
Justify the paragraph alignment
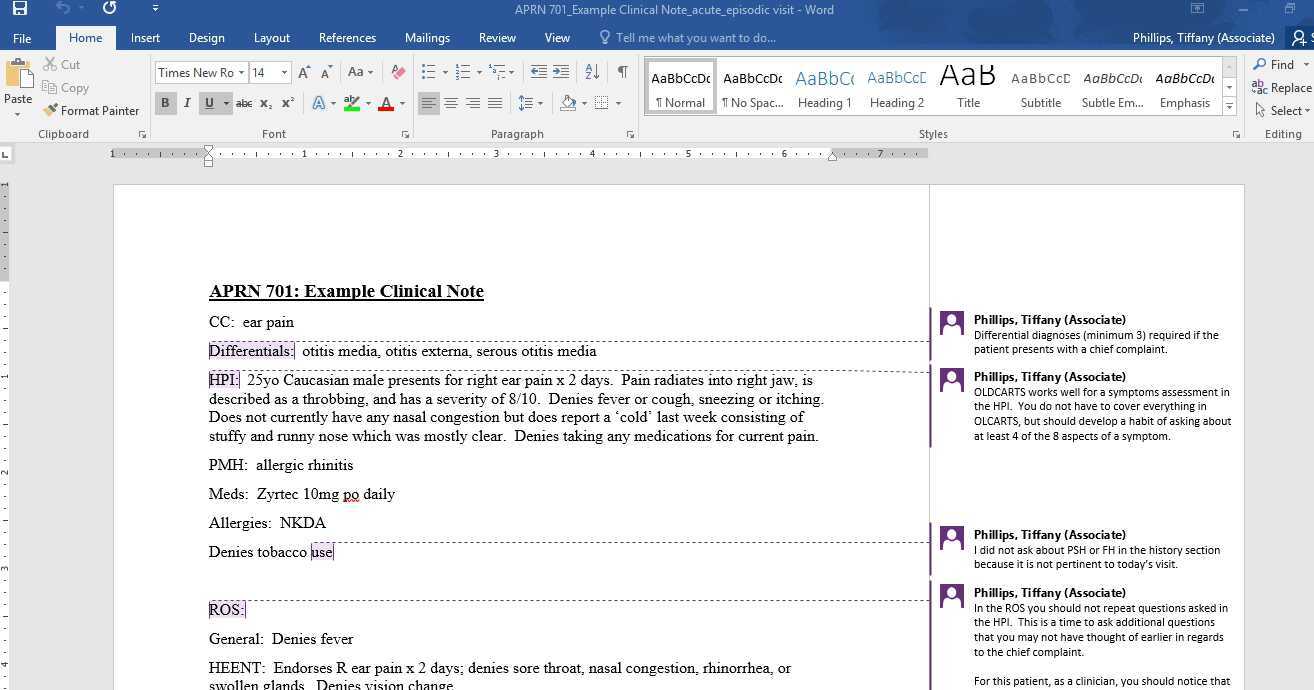494,102
